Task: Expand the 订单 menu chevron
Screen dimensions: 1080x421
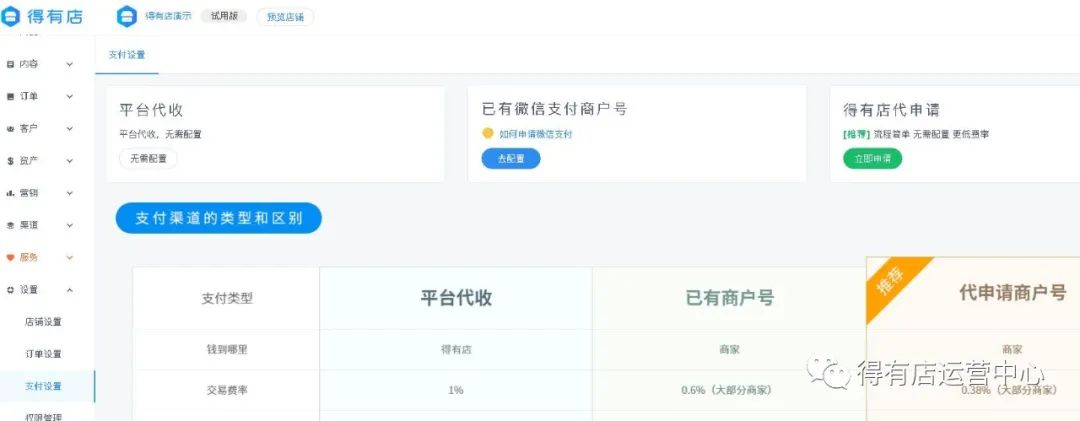Action: (x=70, y=96)
